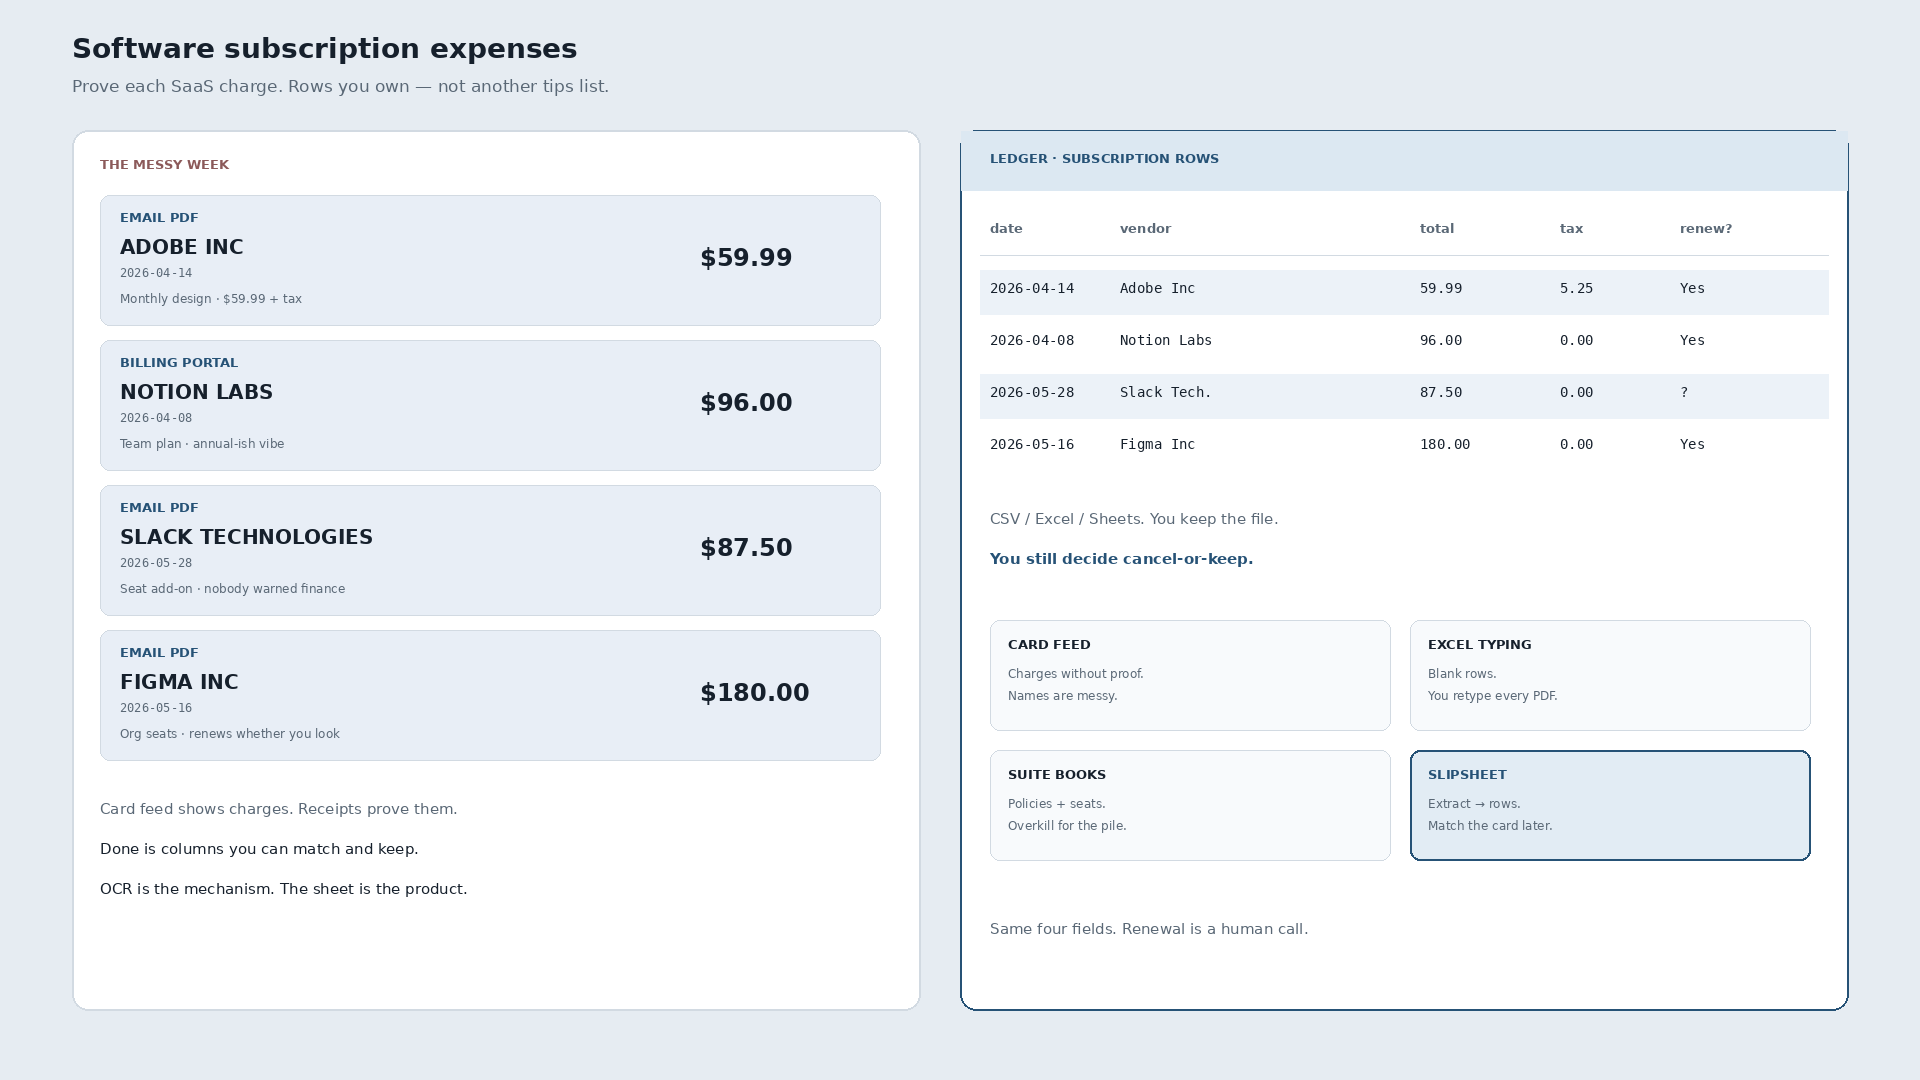Click the tax cell in Figma Inc row
The image size is (1920, 1080).
1576,445
